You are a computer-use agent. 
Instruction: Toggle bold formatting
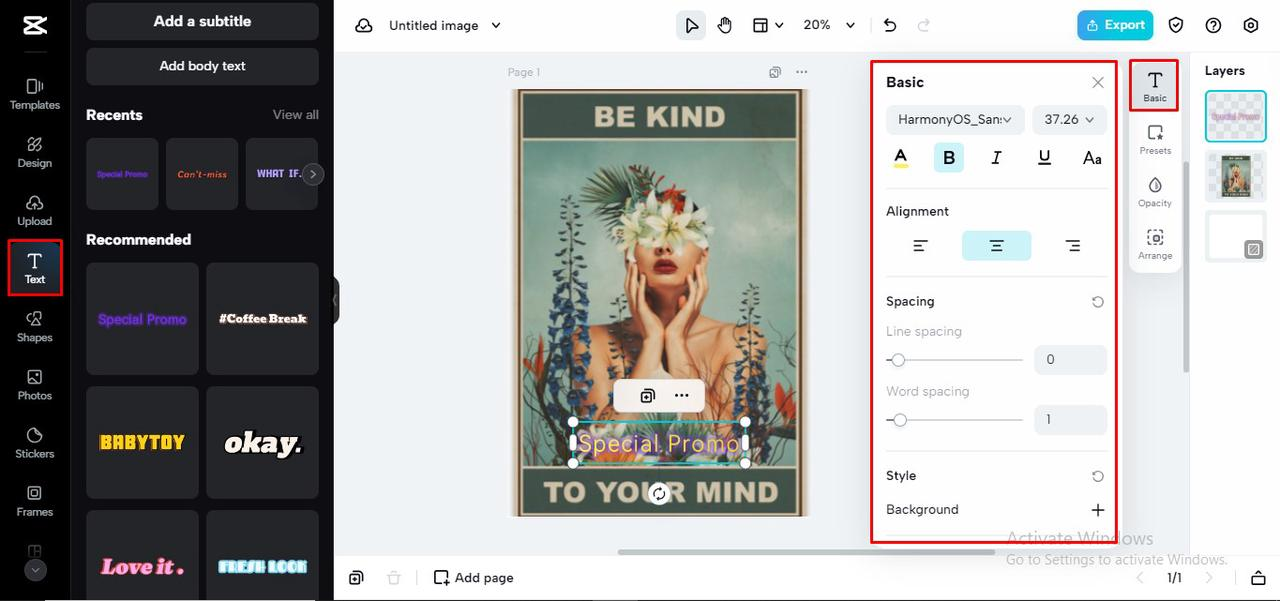point(949,158)
